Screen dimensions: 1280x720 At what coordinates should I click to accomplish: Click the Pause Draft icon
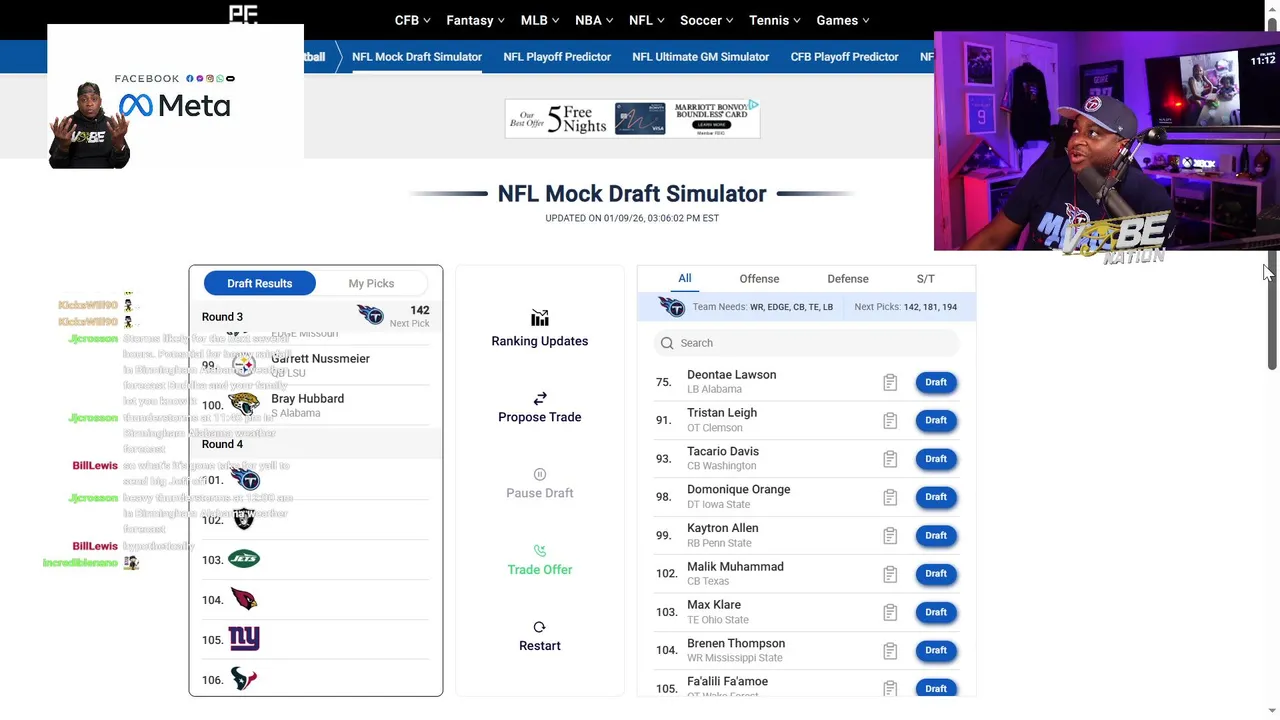540,474
